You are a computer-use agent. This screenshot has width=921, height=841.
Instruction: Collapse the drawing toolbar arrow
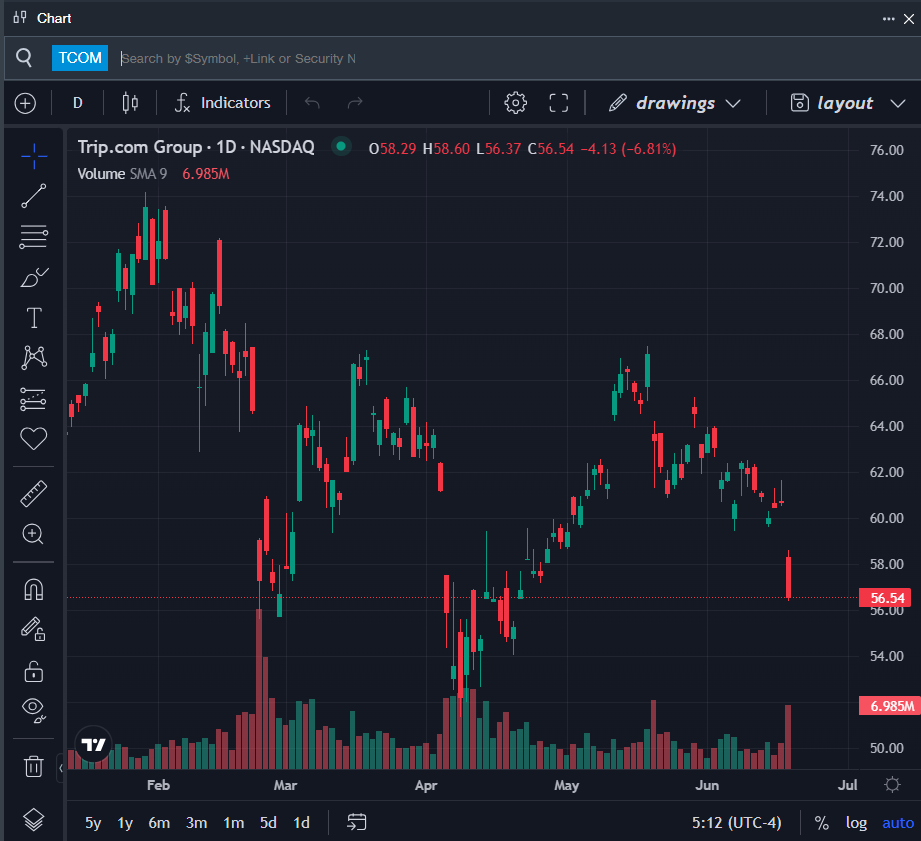point(61,768)
